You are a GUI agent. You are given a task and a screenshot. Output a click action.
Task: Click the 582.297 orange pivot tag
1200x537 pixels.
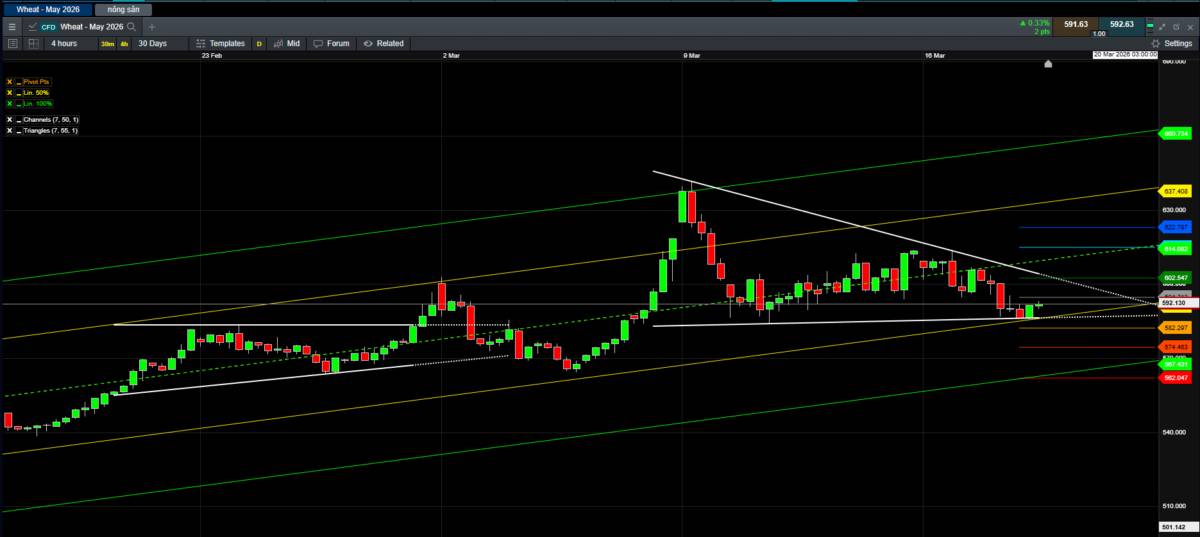pos(1175,328)
